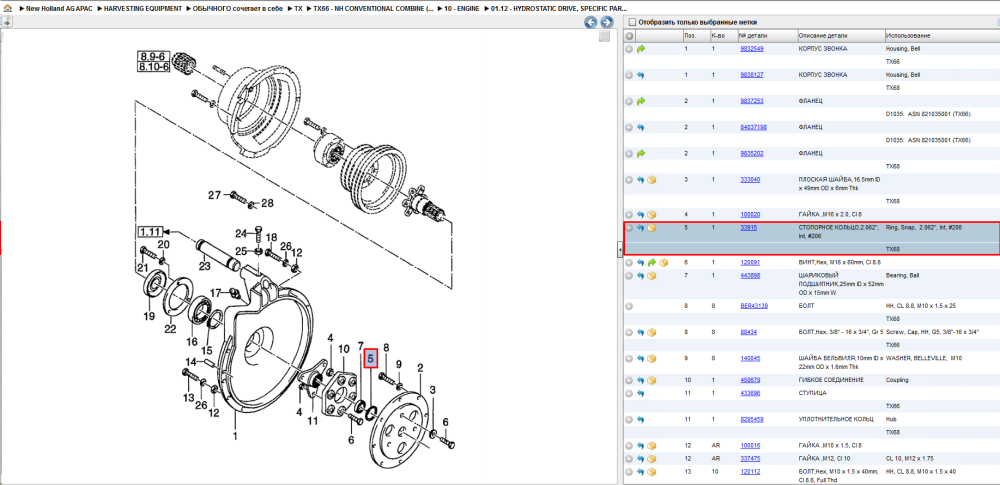Image resolution: width=1000 pixels, height=485 pixels.
Task: Toggle the diagram panel pin icon
Action: (x=6, y=22)
